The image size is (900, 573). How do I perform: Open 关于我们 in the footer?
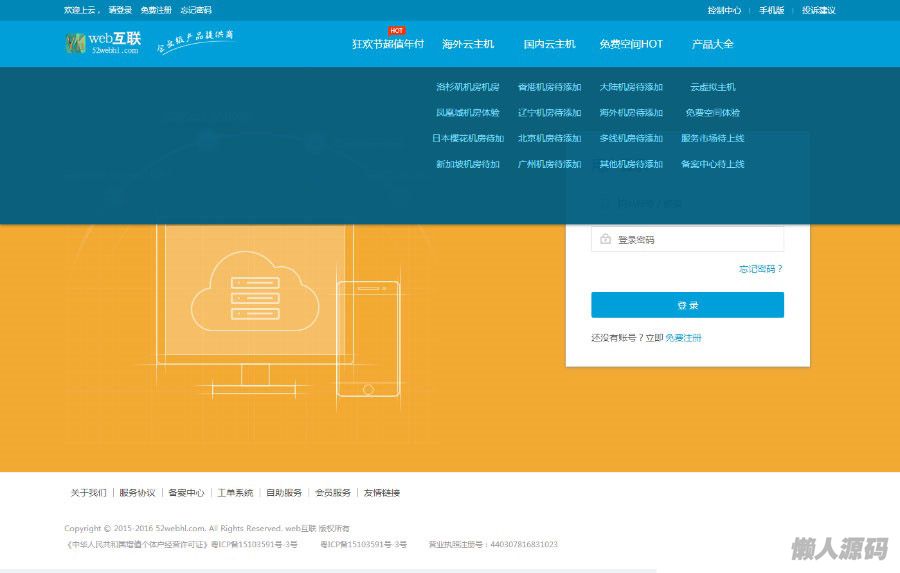(x=88, y=493)
